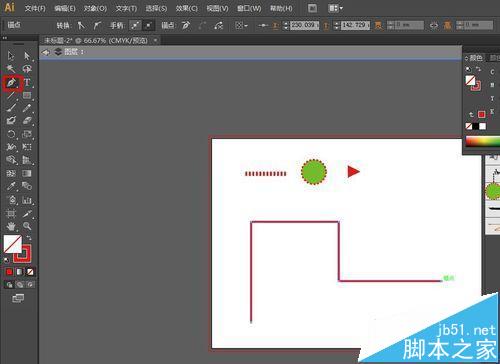
Task: Select the Line Segment tool
Action: [x=11, y=96]
